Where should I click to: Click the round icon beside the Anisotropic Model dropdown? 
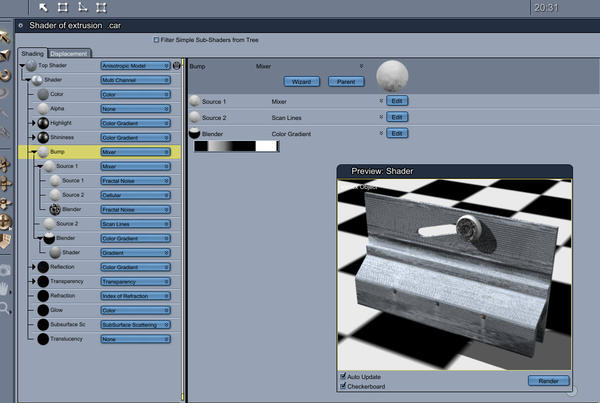pos(176,66)
